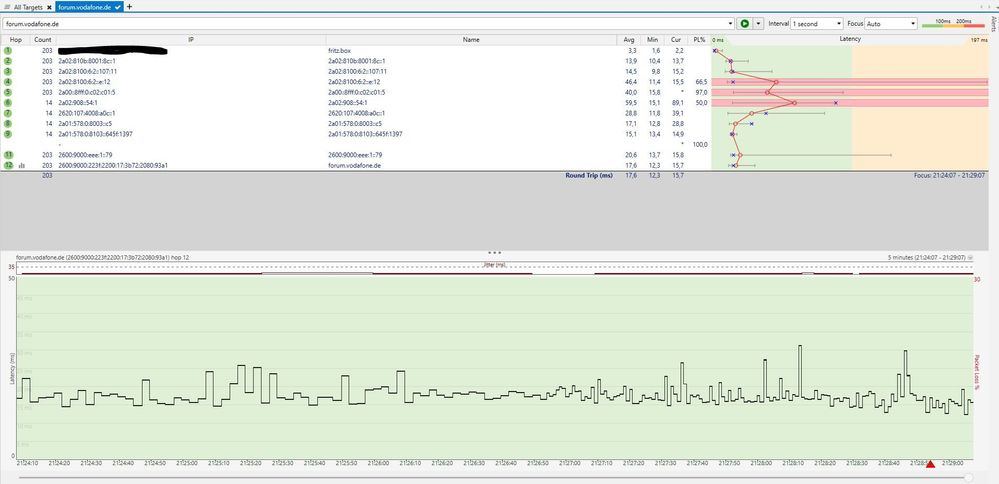Click the IP column header
999x484 pixels.
[191, 39]
